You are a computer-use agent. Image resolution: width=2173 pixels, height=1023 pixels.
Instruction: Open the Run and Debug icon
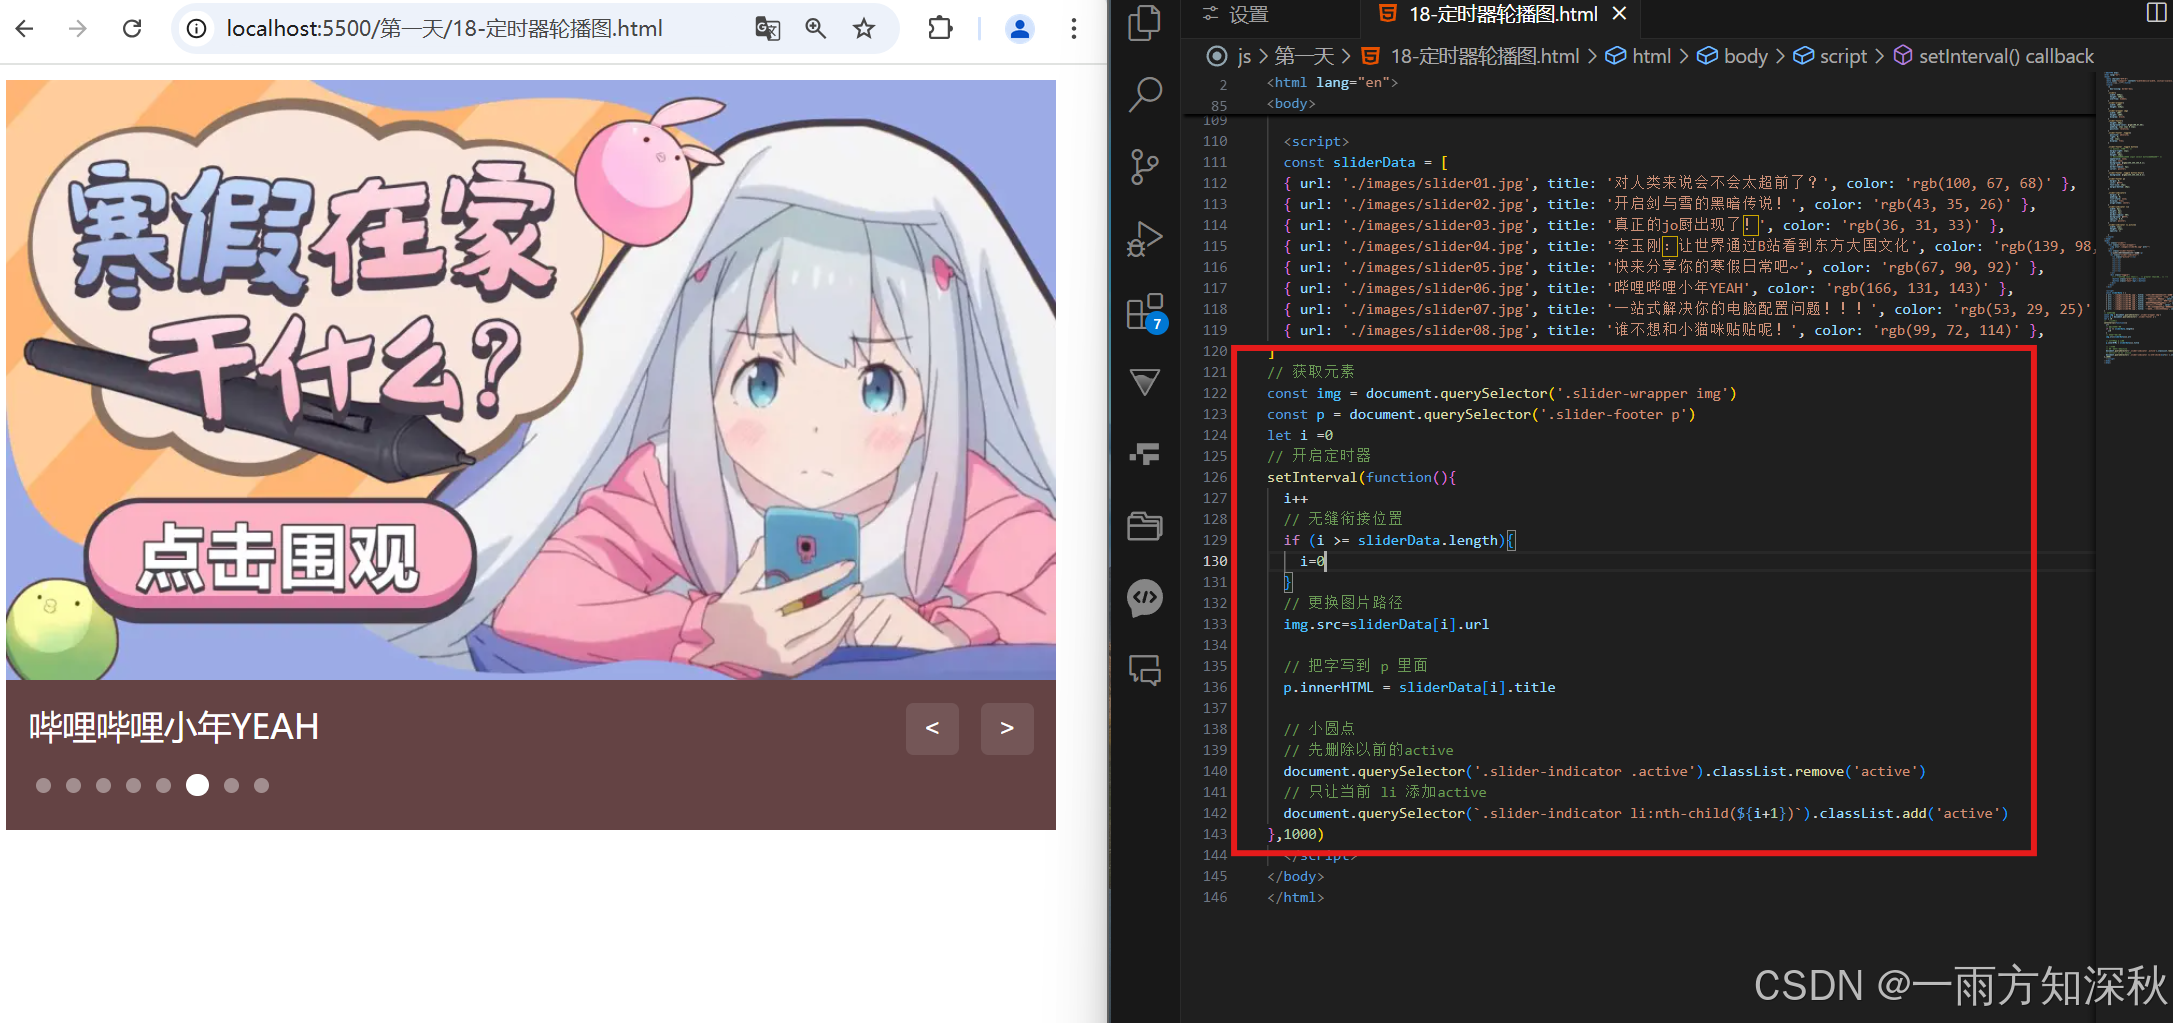tap(1145, 239)
